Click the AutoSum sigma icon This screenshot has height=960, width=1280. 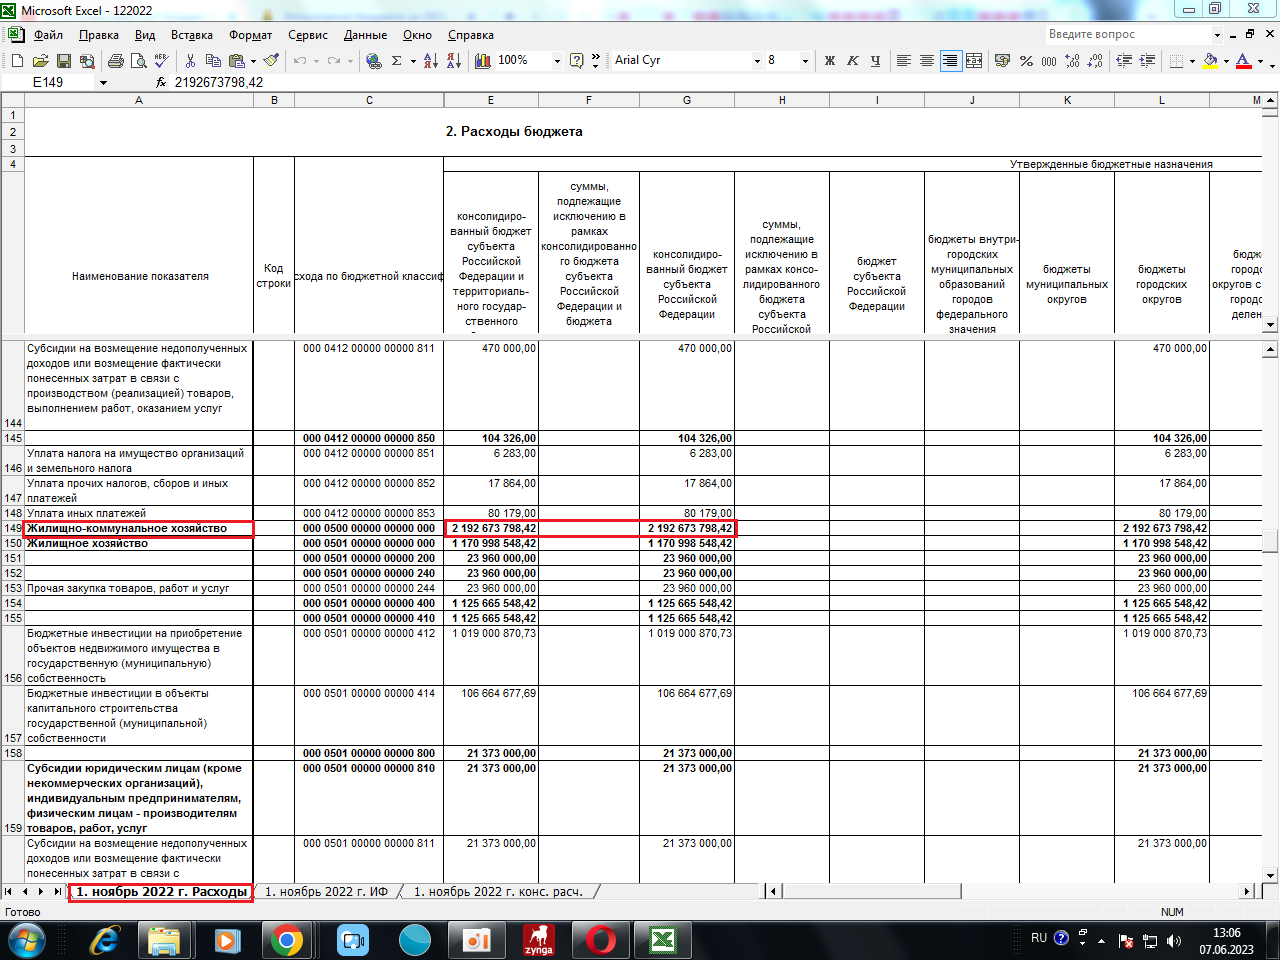pos(396,61)
